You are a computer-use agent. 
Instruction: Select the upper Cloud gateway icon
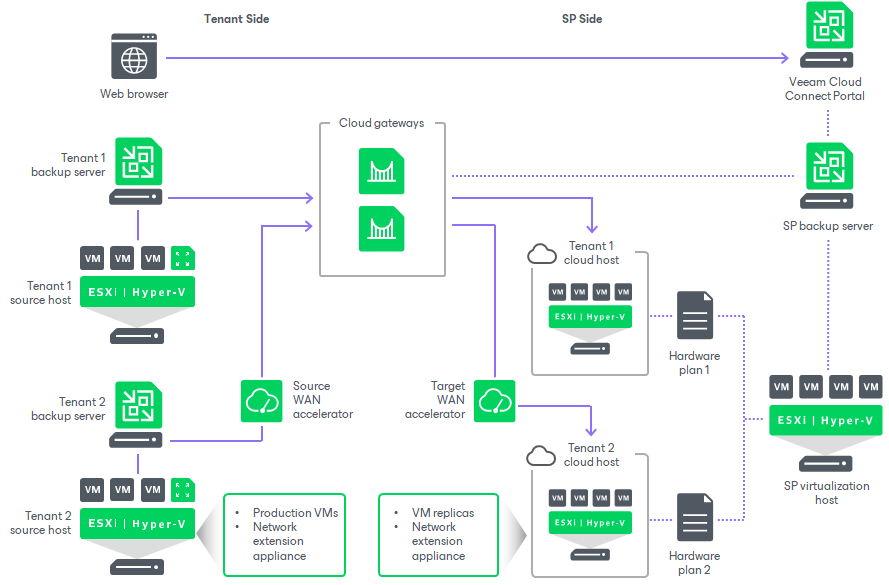[381, 171]
